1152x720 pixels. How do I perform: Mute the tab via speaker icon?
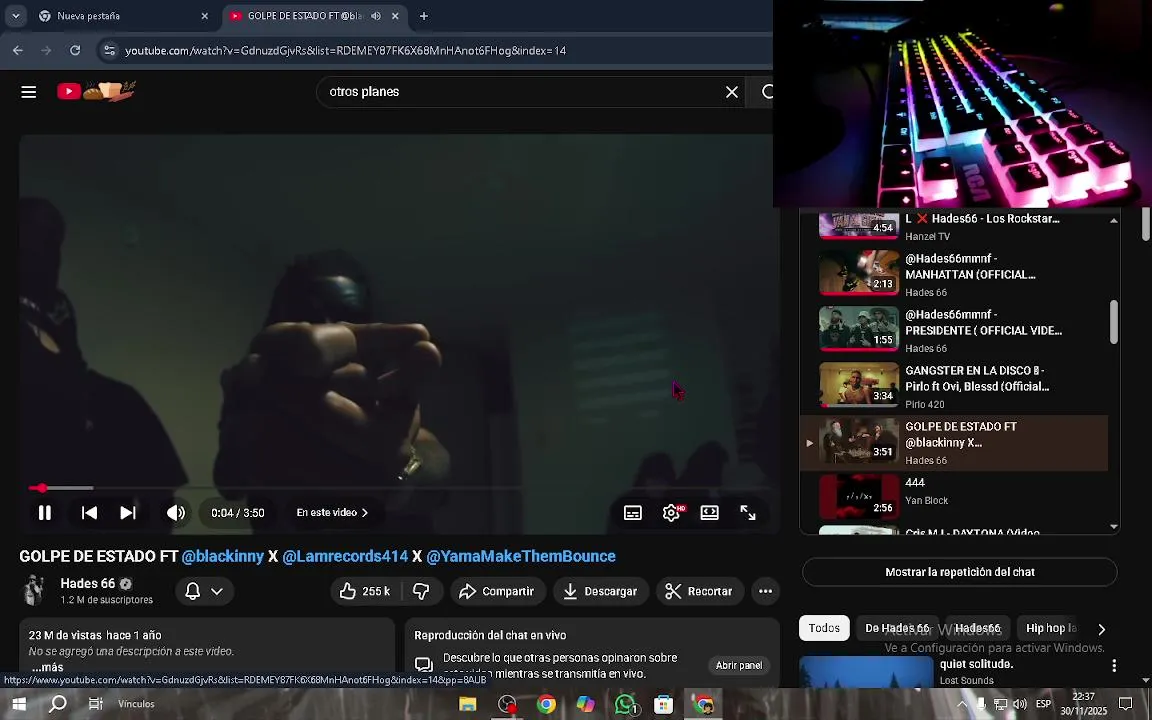click(x=375, y=15)
